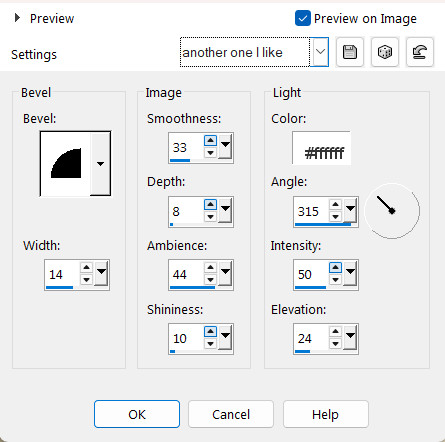Click the Reset to Default arrow icon
The width and height of the screenshot is (445, 442).
[x=420, y=52]
